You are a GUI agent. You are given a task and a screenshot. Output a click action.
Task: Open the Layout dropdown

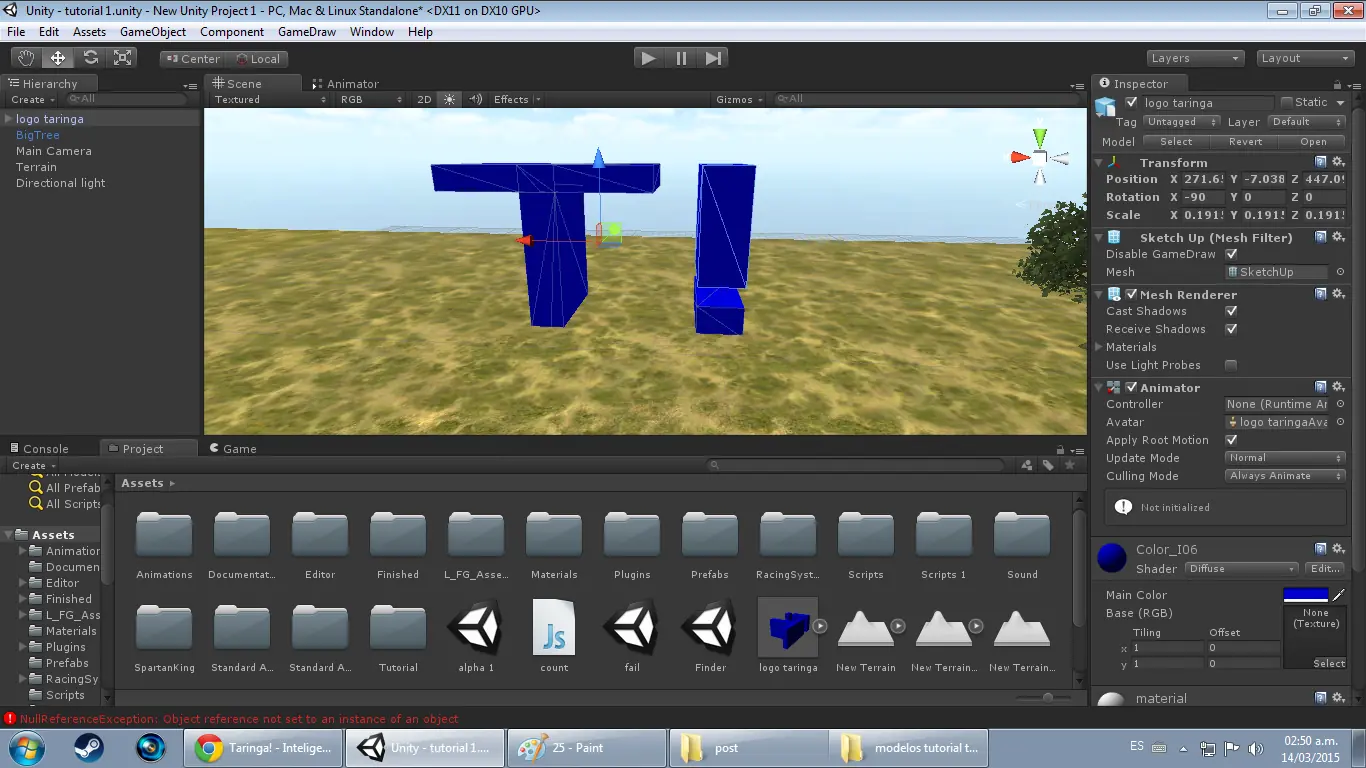tap(1305, 58)
